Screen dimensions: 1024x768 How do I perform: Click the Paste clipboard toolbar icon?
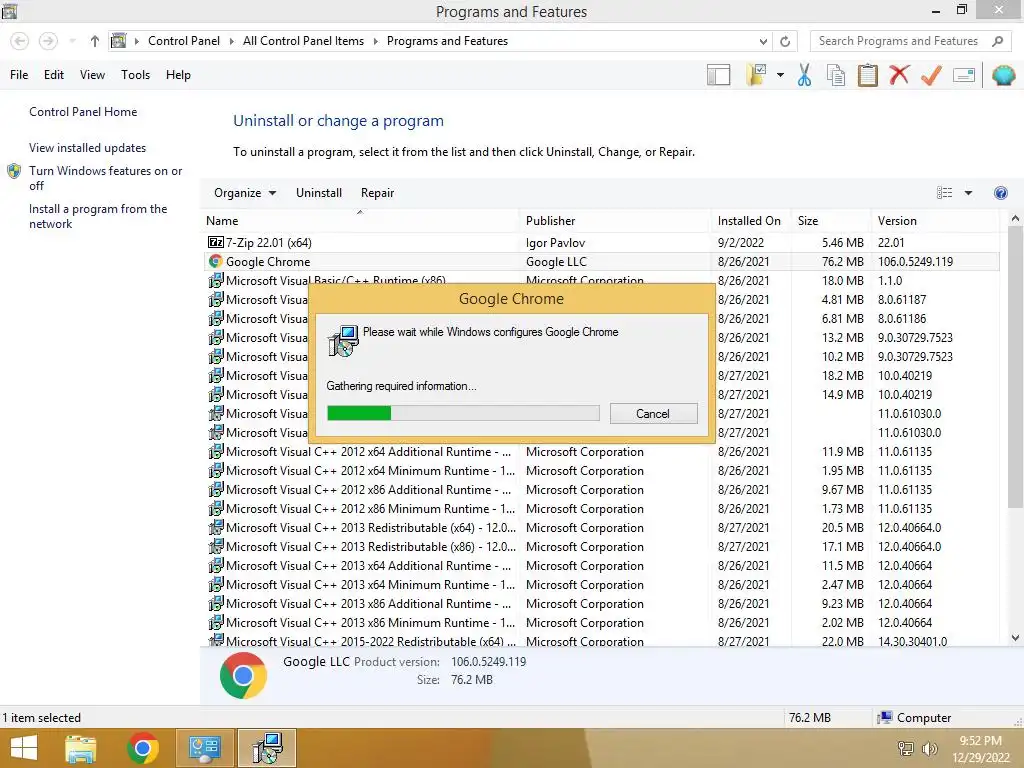(867, 75)
